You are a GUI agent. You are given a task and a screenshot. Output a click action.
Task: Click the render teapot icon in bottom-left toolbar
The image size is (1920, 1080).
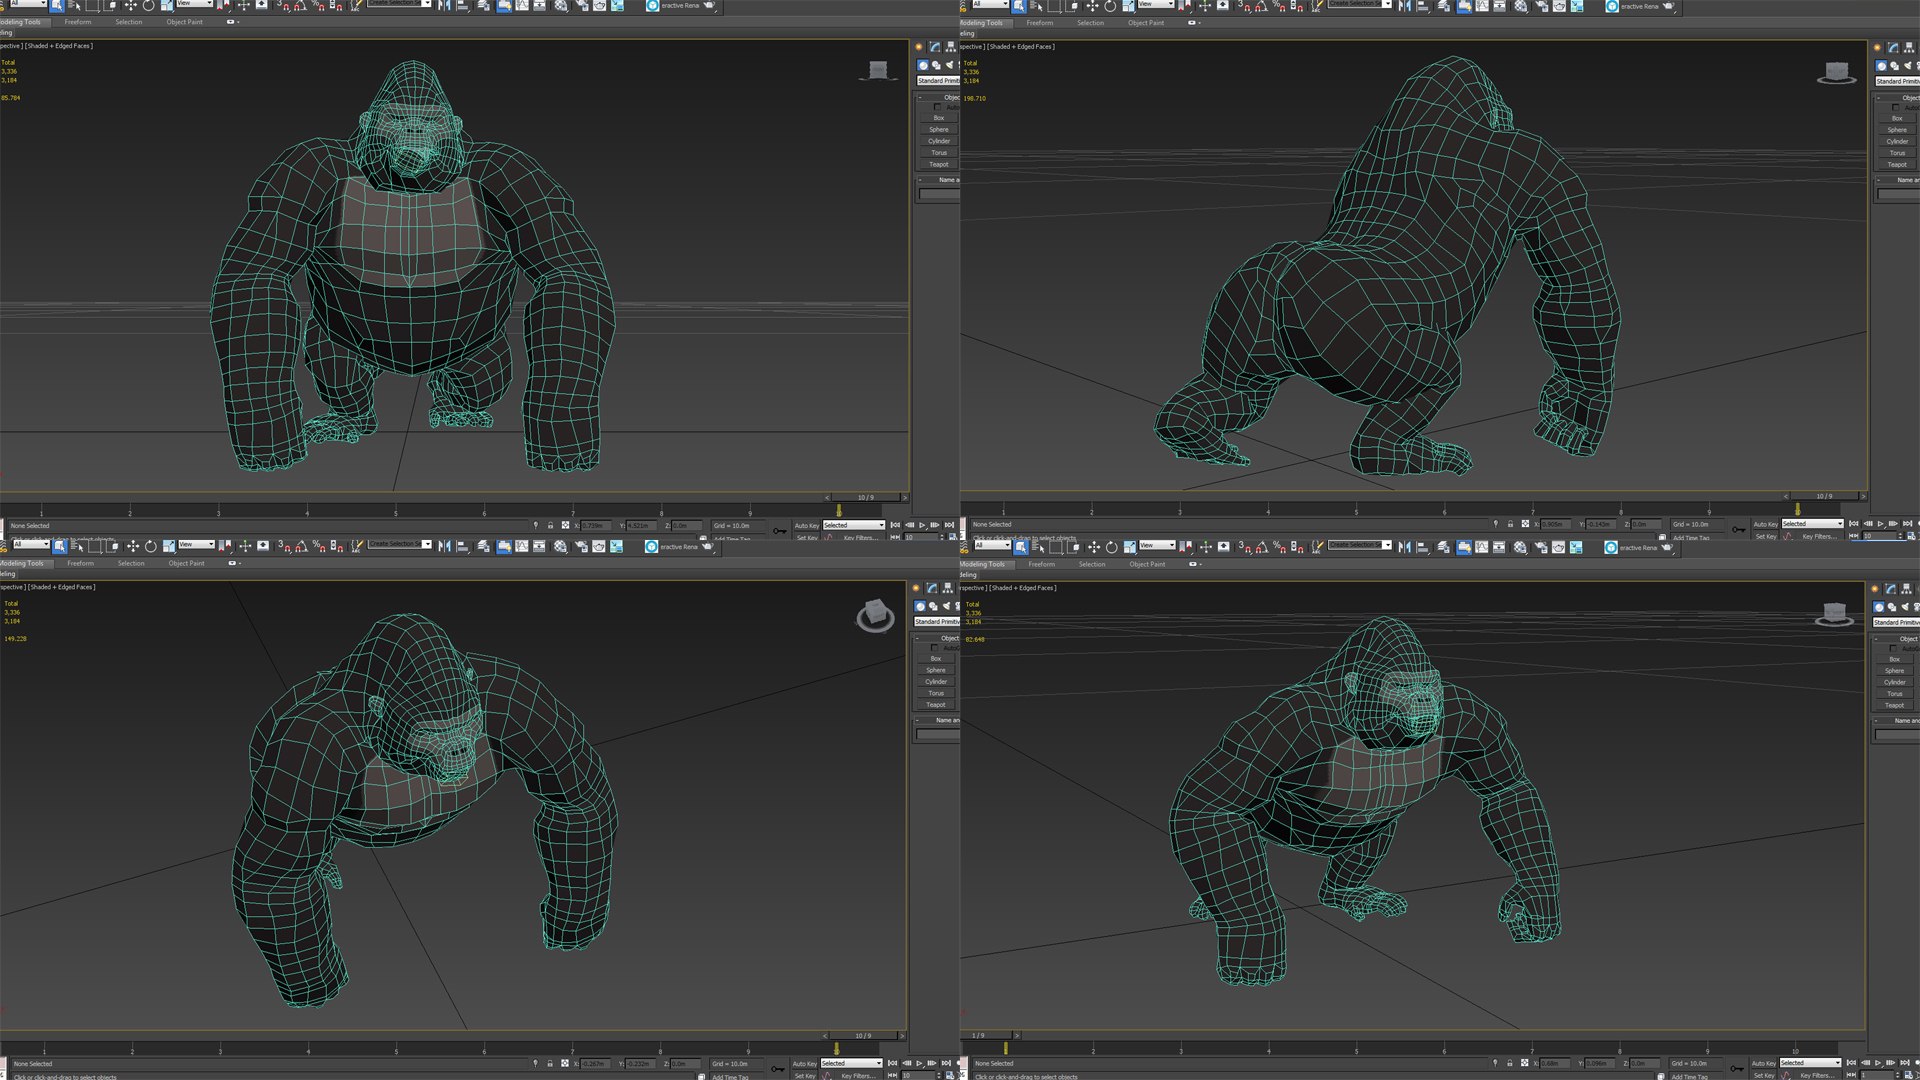707,546
